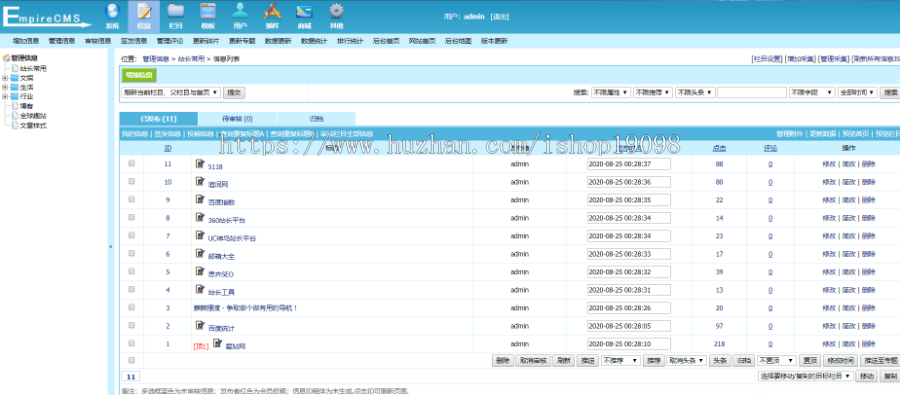This screenshot has width=900, height=395.
Task: Click the 退出 logout link
Action: click(499, 17)
